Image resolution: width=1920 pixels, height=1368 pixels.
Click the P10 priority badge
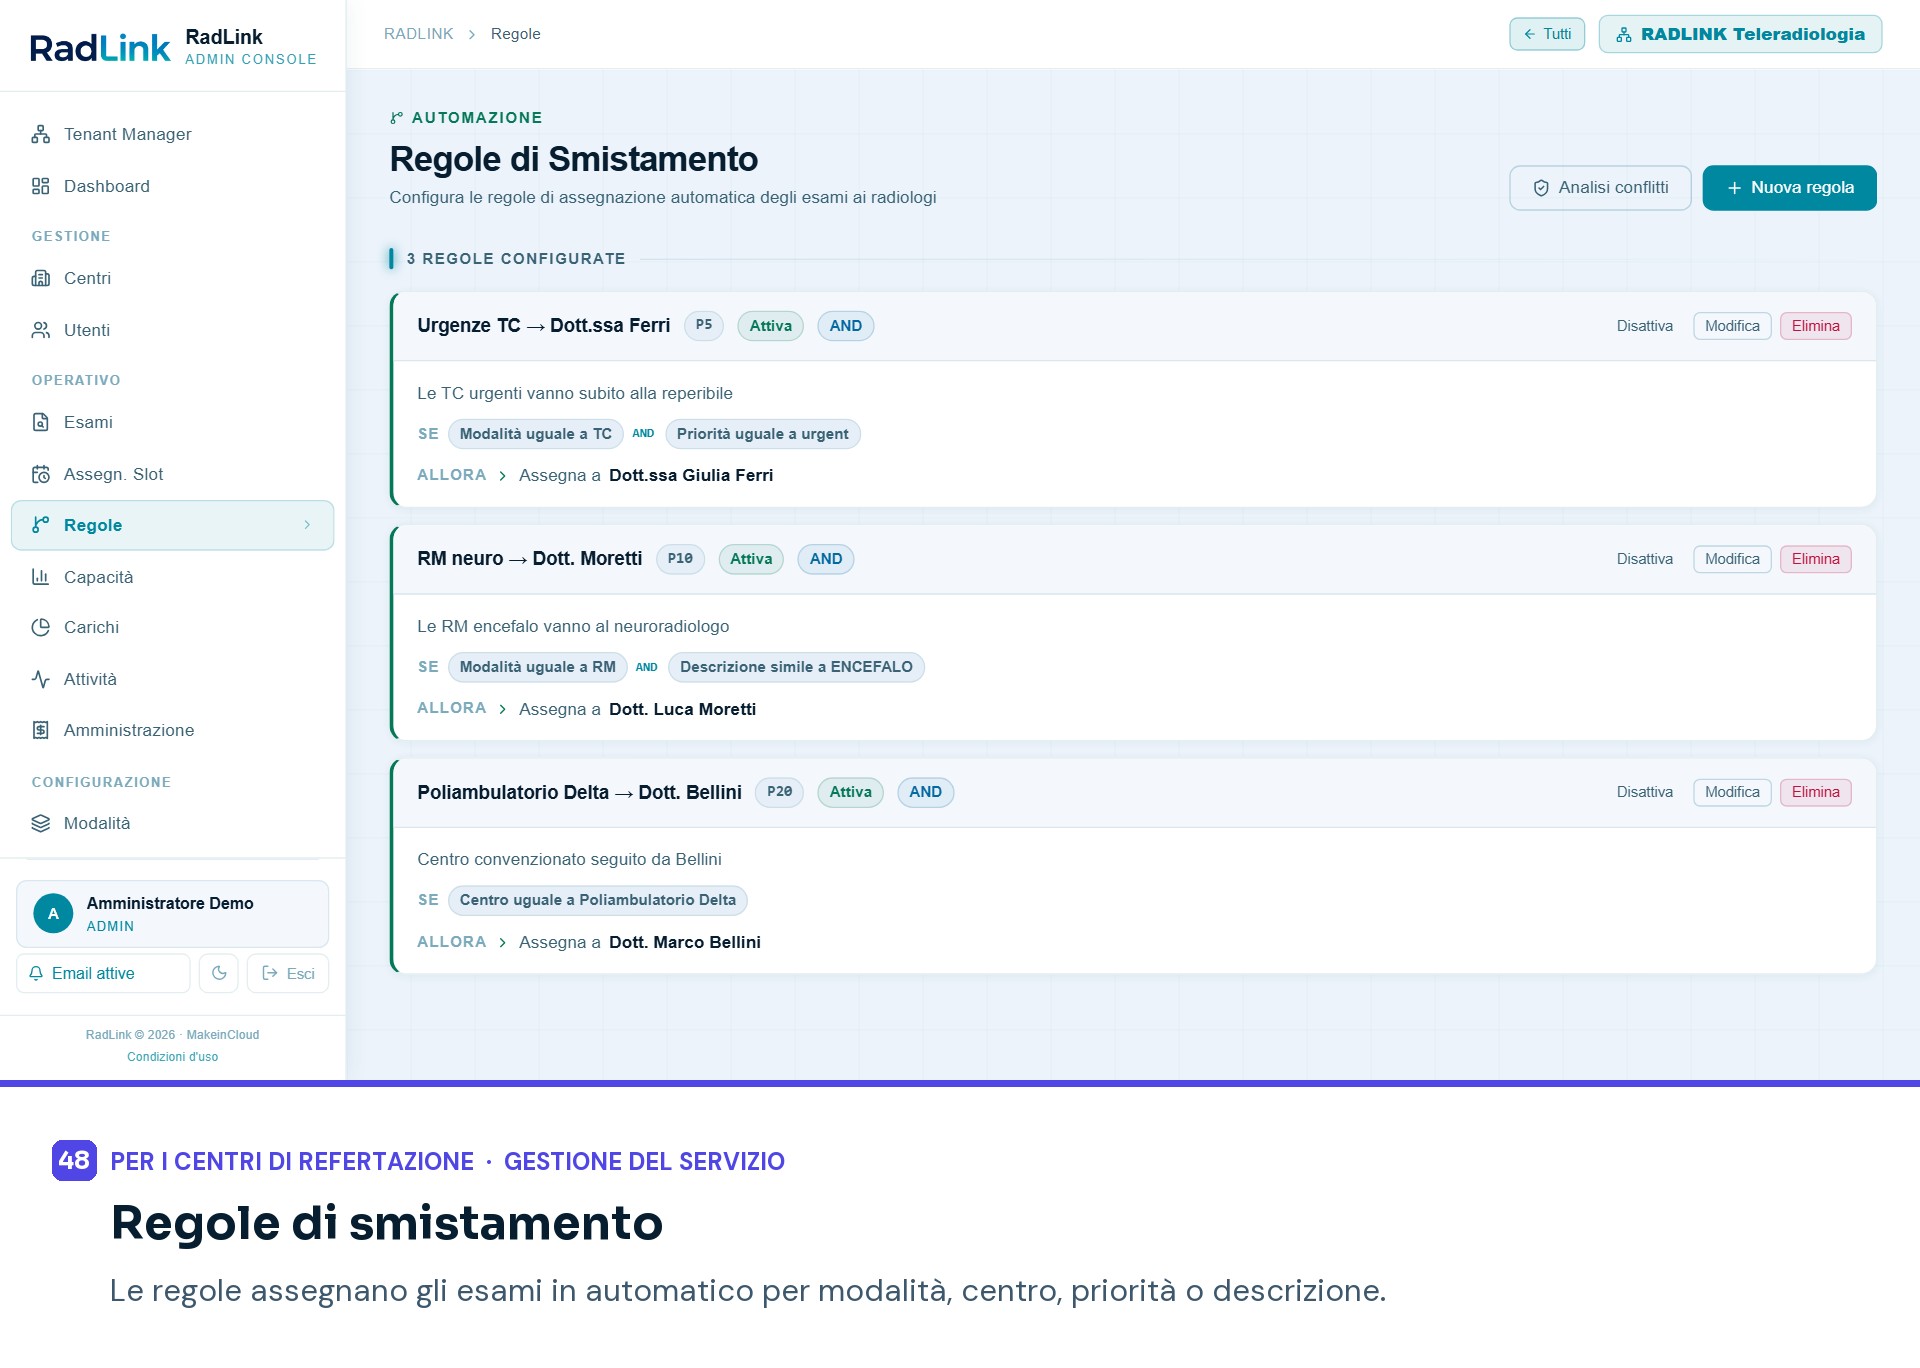tap(680, 559)
